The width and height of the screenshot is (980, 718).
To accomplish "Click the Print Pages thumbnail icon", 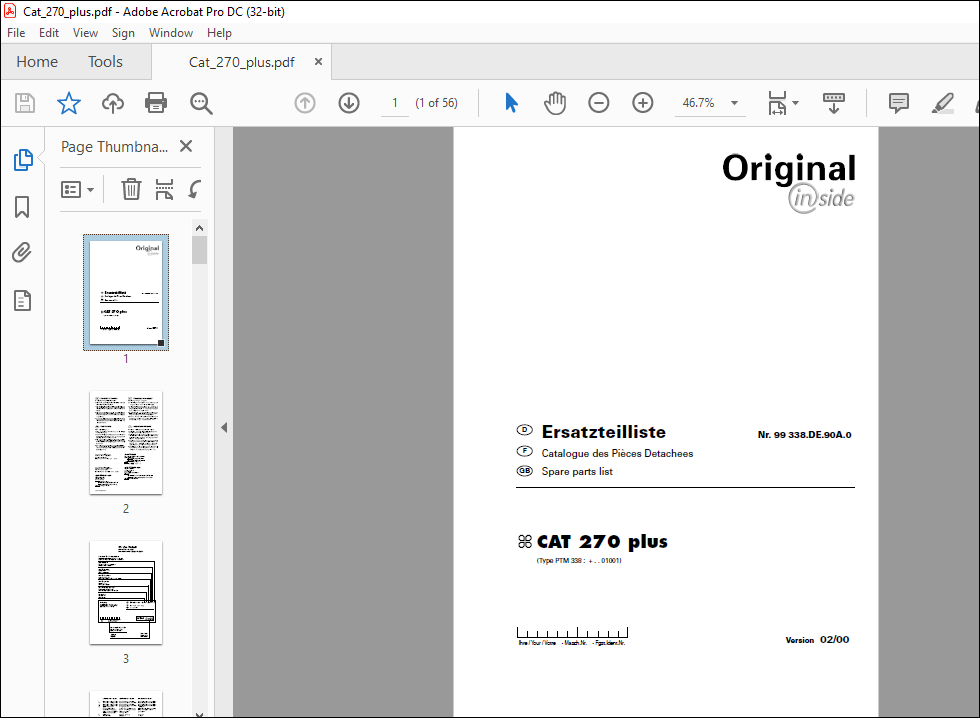I will pos(164,189).
